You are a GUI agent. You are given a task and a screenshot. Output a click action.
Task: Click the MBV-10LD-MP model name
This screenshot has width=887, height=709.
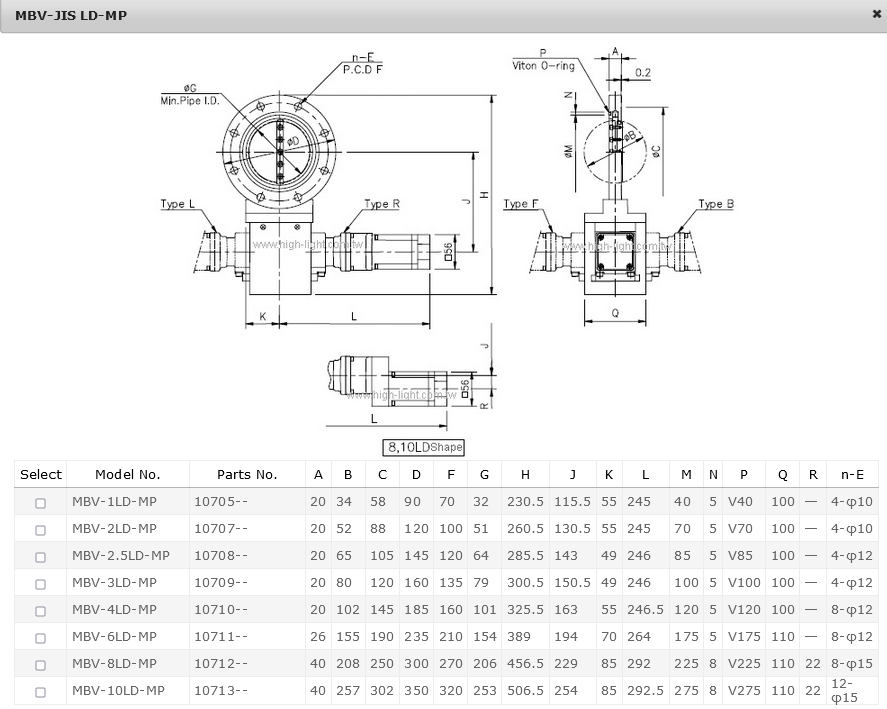click(118, 690)
